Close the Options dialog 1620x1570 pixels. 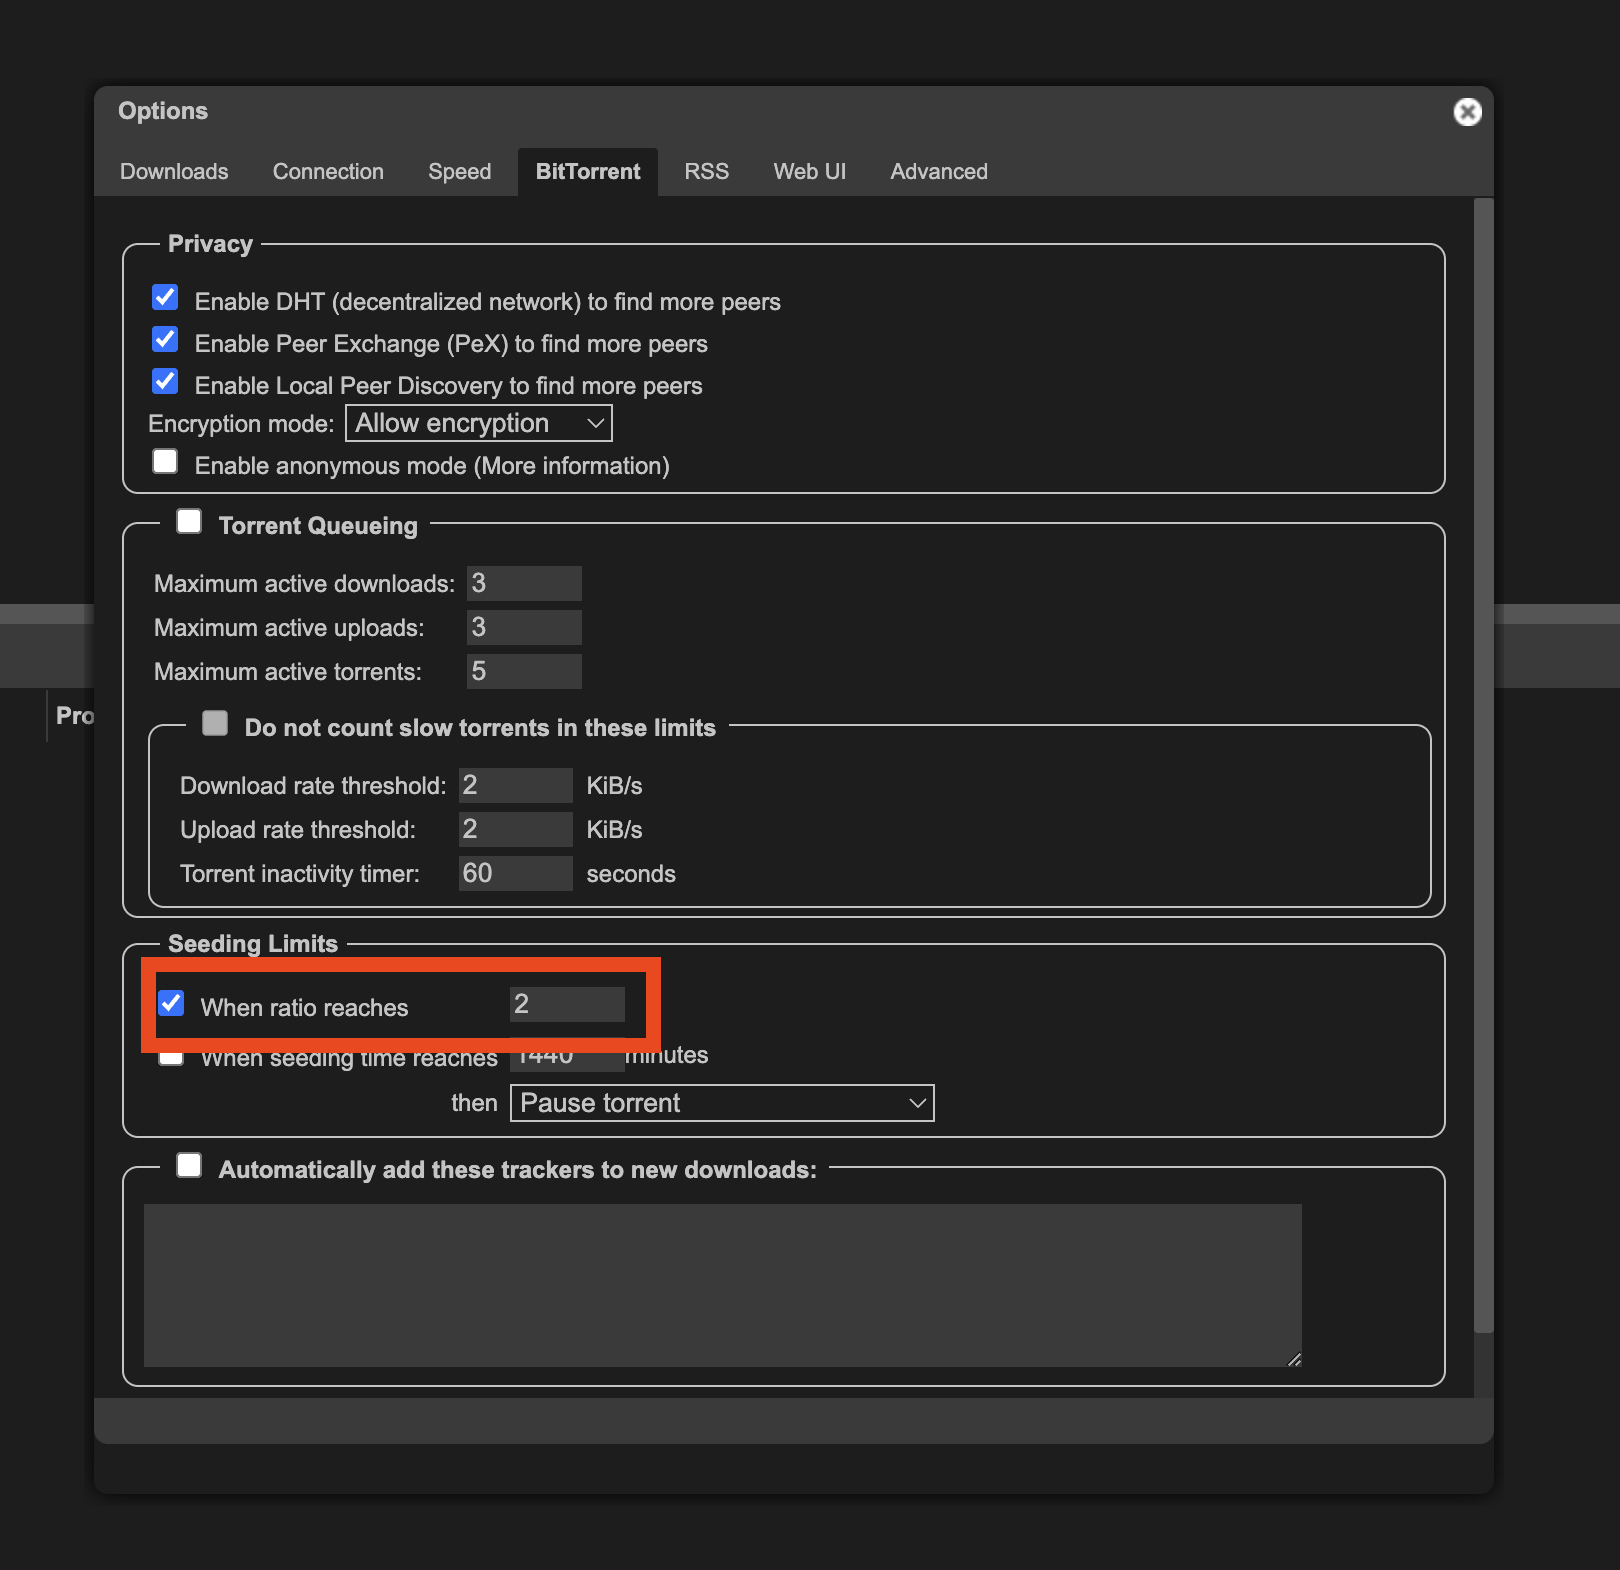point(1466,112)
